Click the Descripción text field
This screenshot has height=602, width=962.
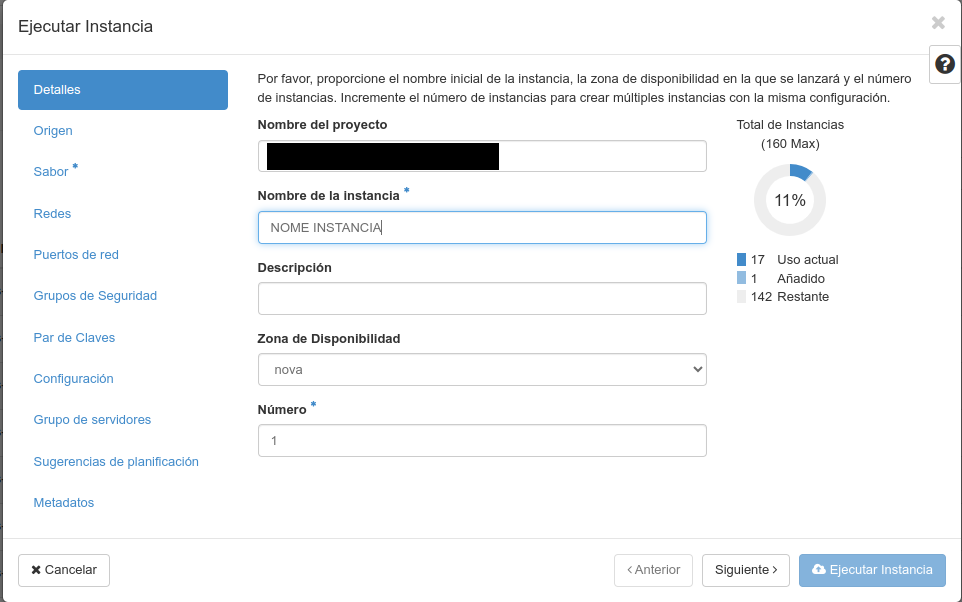click(482, 298)
